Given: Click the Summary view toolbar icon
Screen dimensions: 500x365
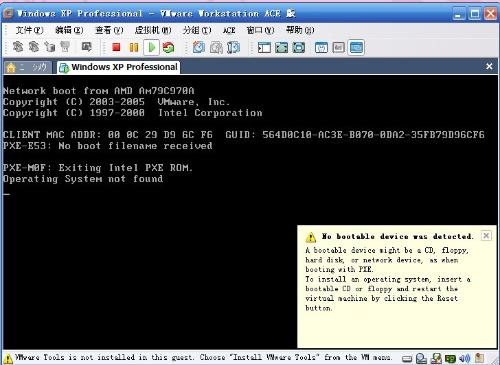Looking at the screenshot, I should (x=321, y=48).
